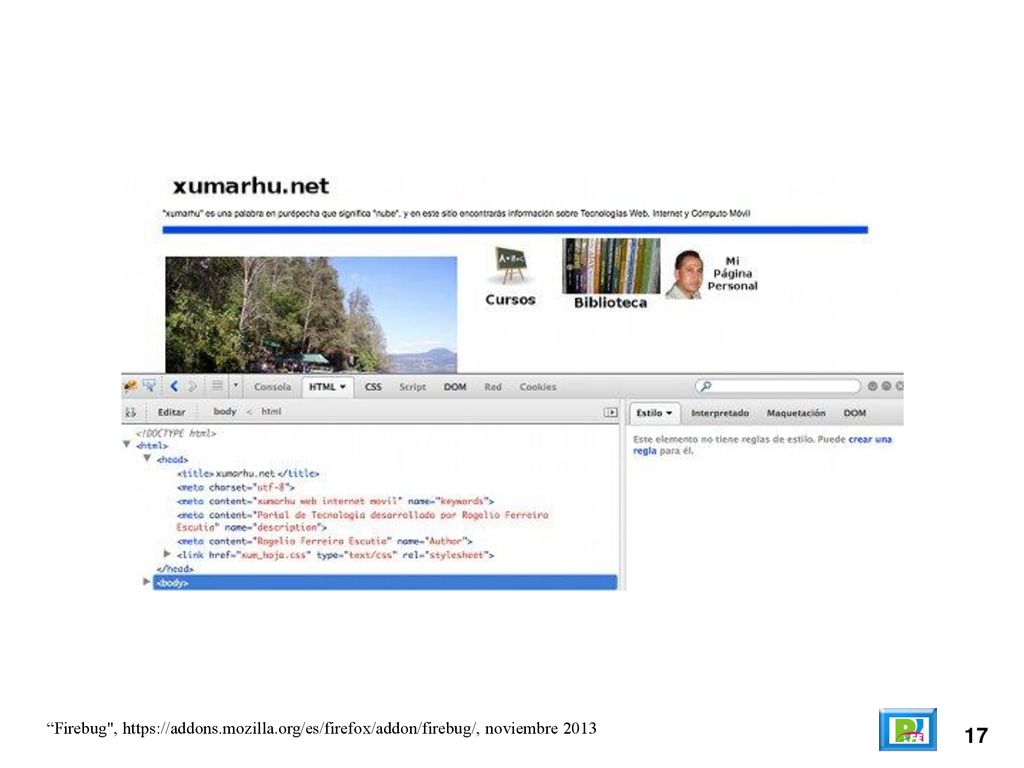This screenshot has height=768, width=1024.
Task: Click the Cursos blackboard icon
Action: 511,266
